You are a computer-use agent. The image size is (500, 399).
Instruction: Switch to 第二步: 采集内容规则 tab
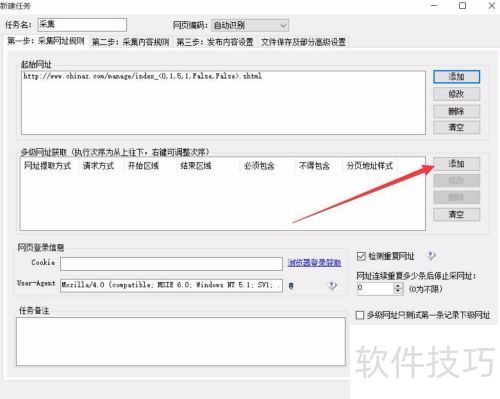coord(130,42)
